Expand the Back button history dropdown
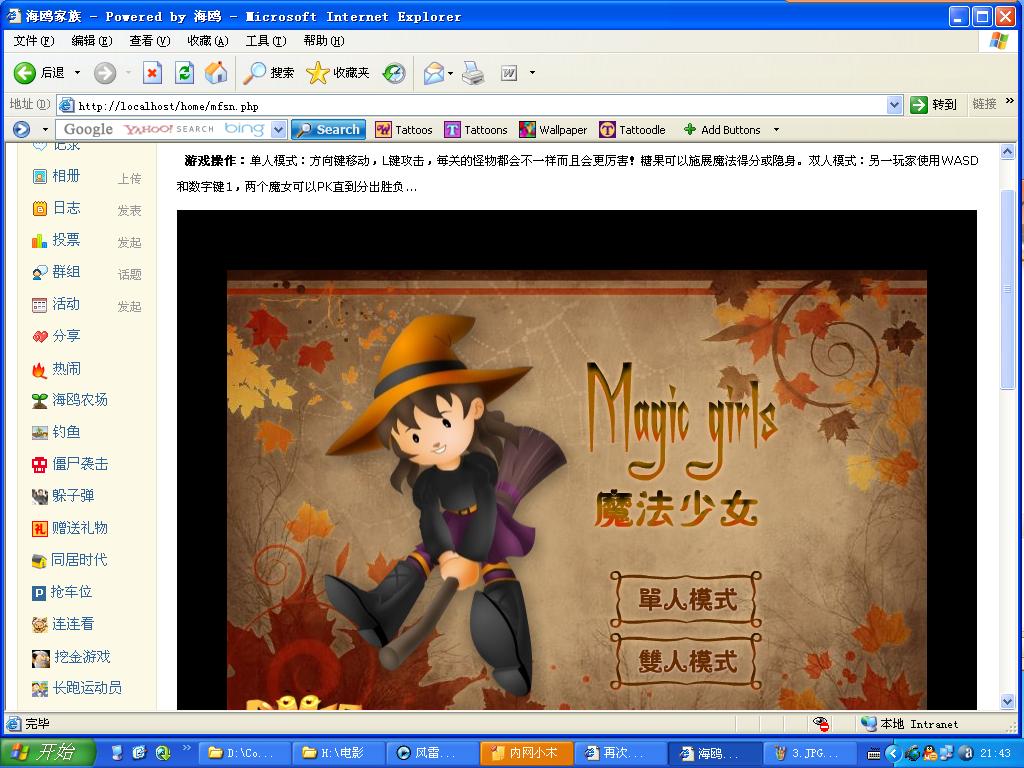1024x768 pixels. pos(77,72)
